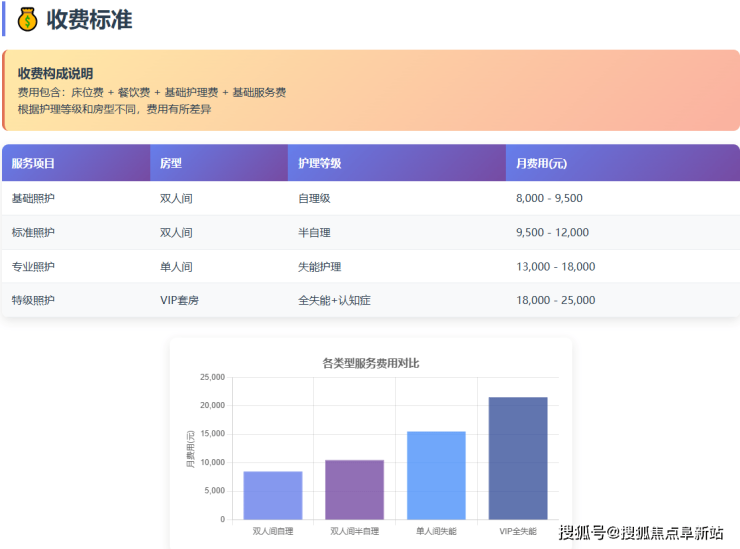This screenshot has width=740, height=549.
Task: Click the 搜狐号@搜狐焦点阜新站 watermark
Action: pyautogui.click(x=640, y=532)
